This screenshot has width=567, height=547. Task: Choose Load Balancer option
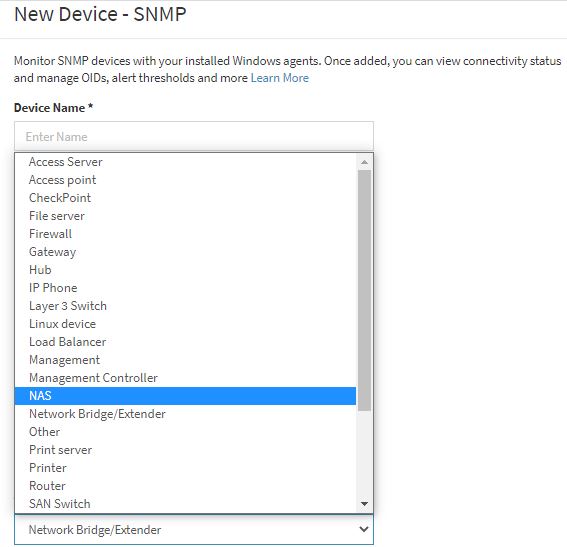tap(186, 342)
